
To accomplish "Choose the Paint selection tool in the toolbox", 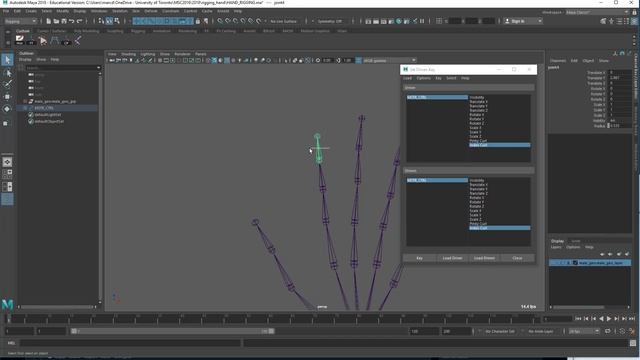I will pyautogui.click(x=7, y=84).
